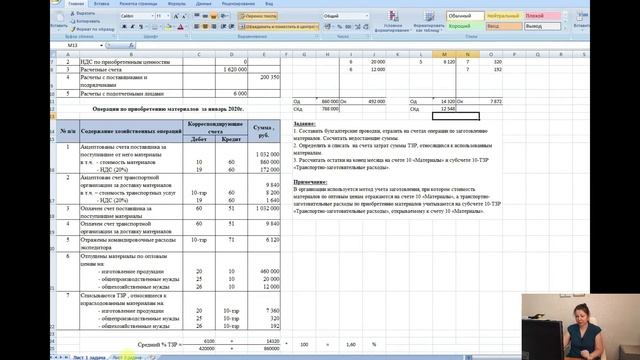Click the cell containing 1 620 000

[x=231, y=70]
